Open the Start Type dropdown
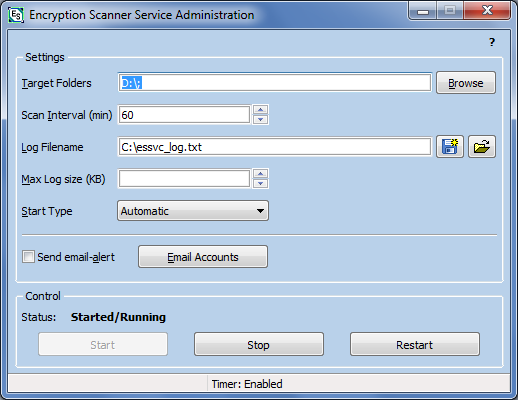The image size is (518, 400). tap(193, 211)
